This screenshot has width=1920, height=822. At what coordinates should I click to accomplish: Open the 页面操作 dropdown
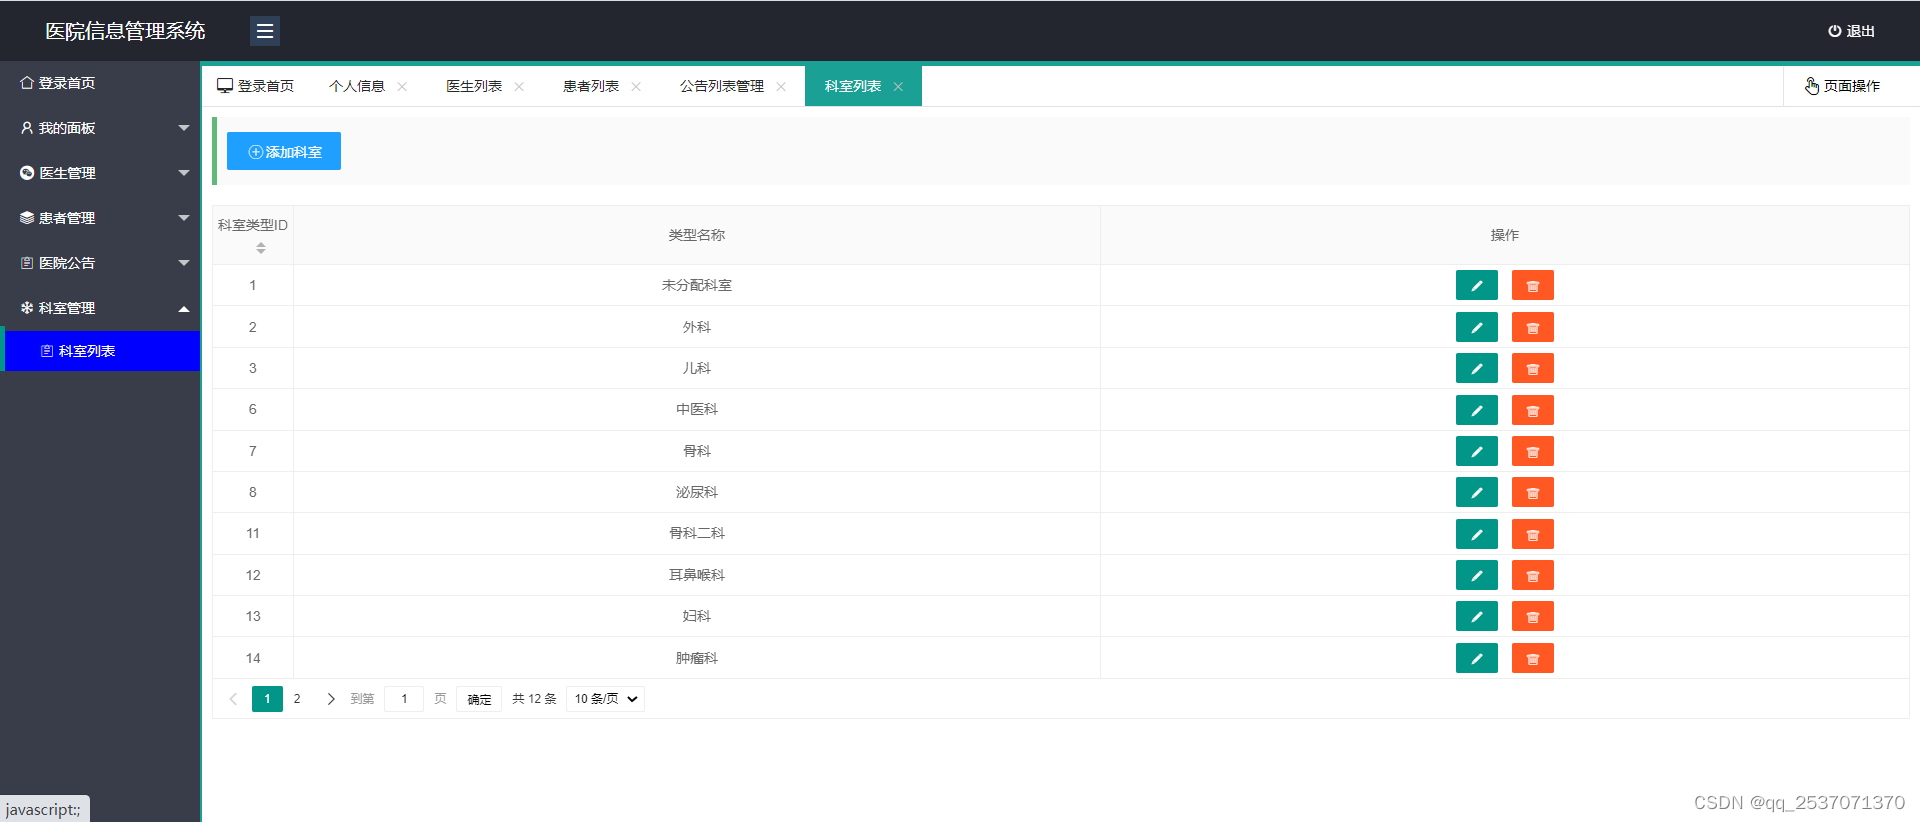click(1842, 86)
